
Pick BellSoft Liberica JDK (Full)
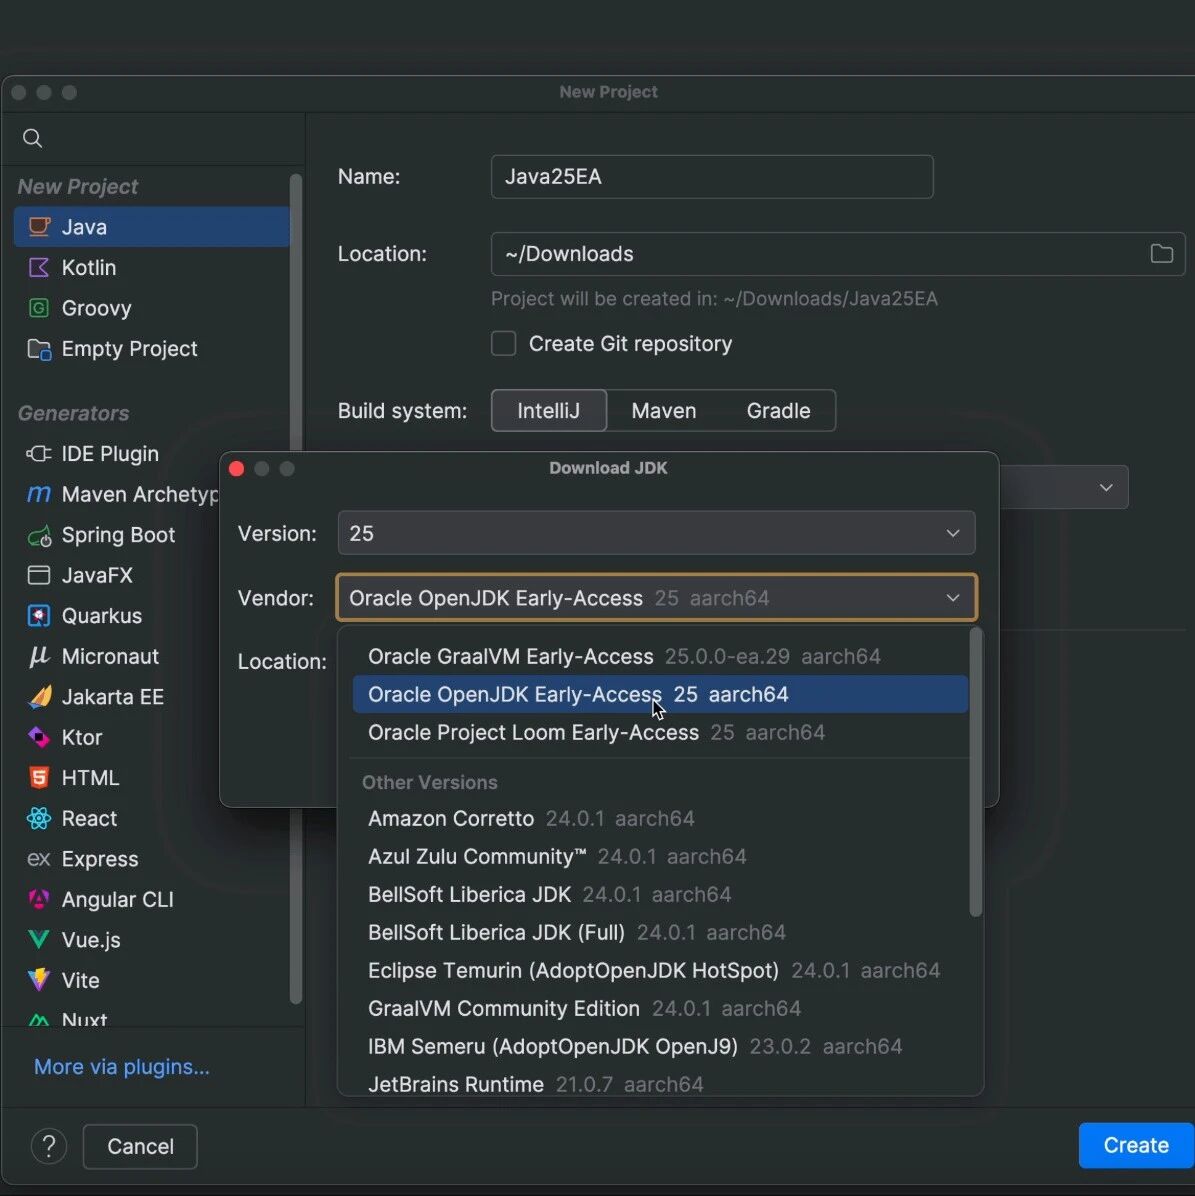pos(660,932)
